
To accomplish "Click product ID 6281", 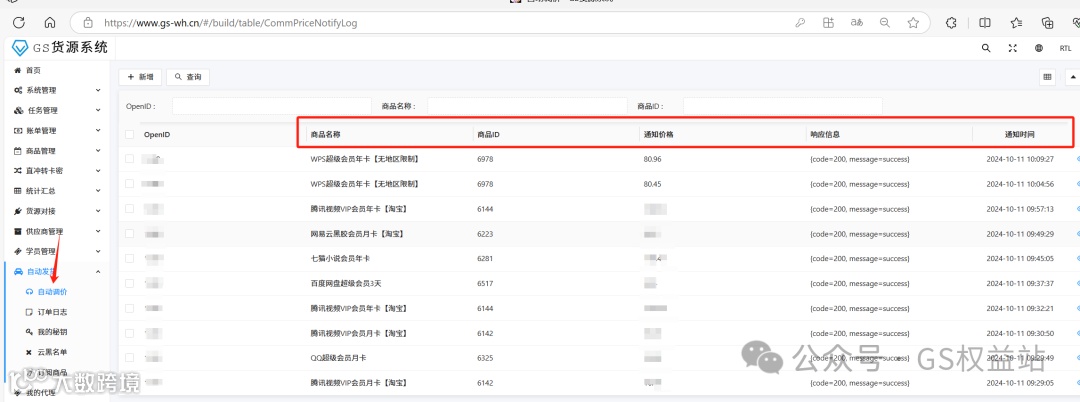I will click(486, 258).
